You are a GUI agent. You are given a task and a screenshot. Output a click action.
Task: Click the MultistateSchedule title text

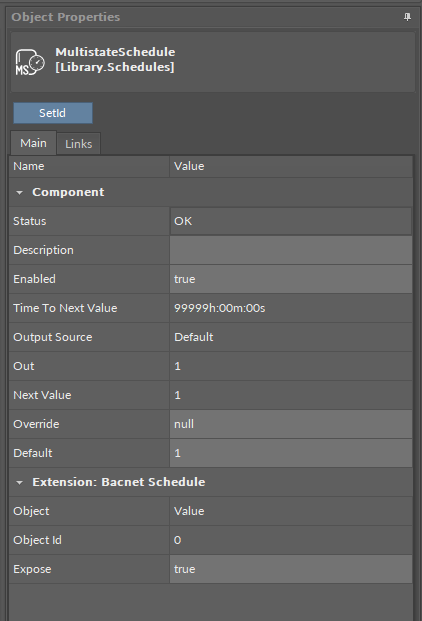pyautogui.click(x=115, y=52)
